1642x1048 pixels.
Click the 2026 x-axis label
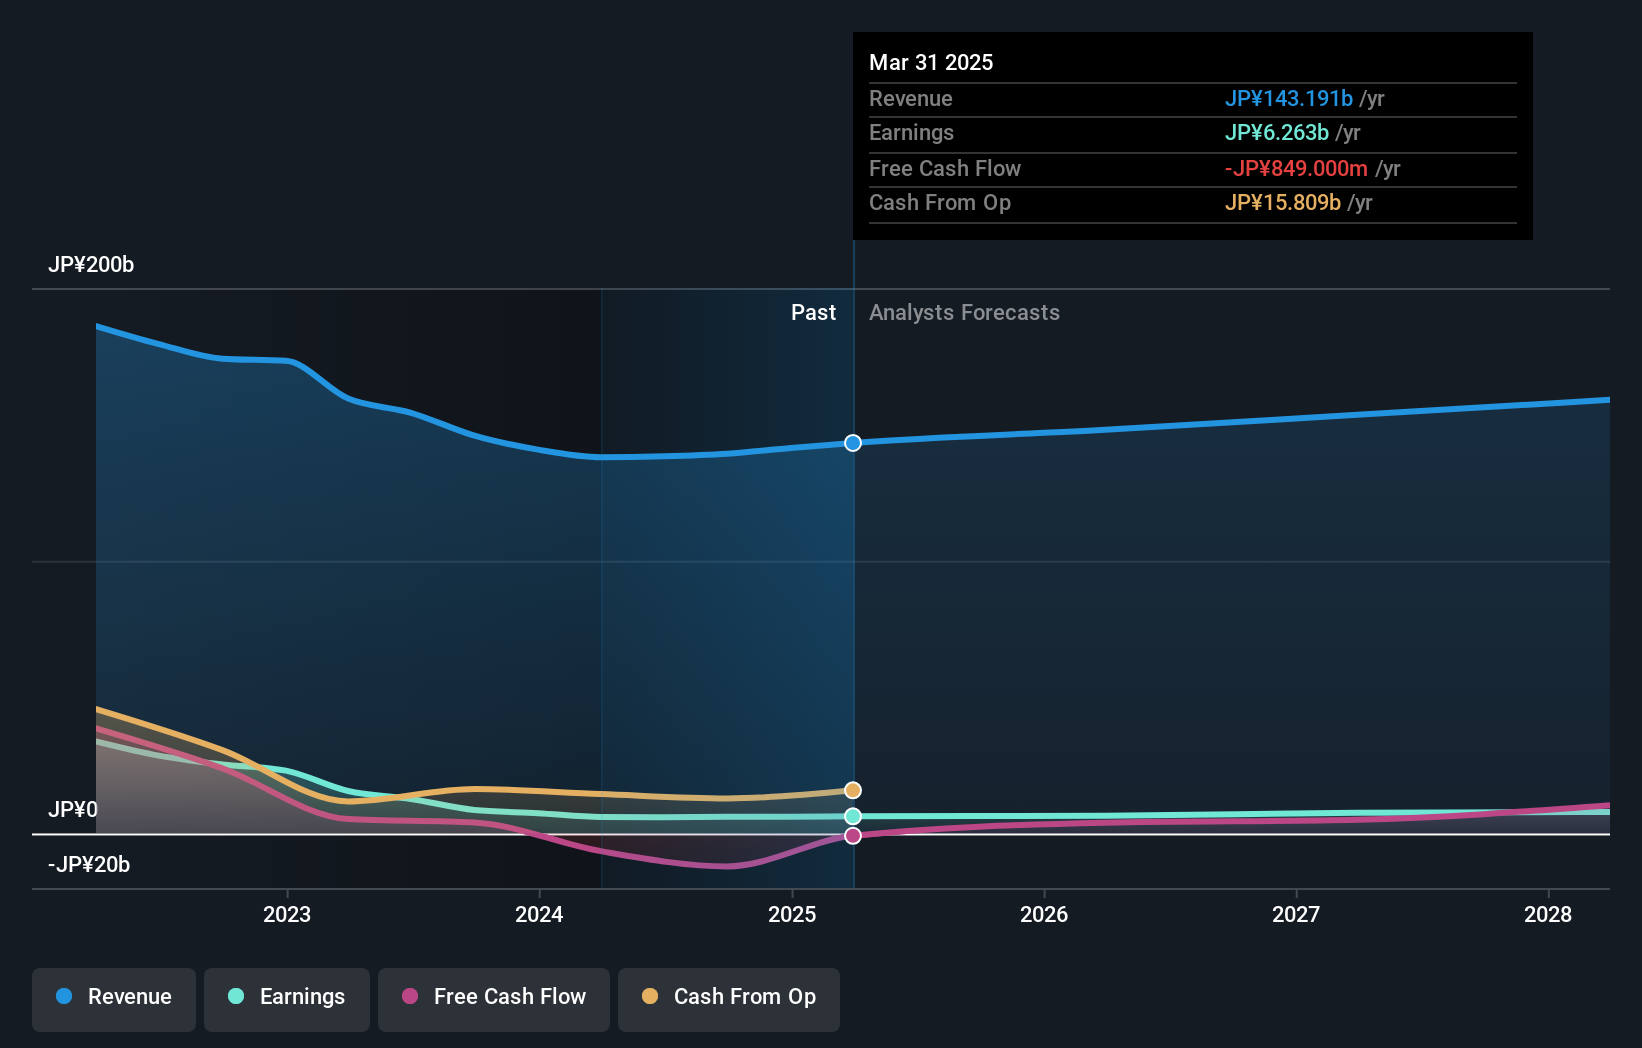click(x=1044, y=914)
